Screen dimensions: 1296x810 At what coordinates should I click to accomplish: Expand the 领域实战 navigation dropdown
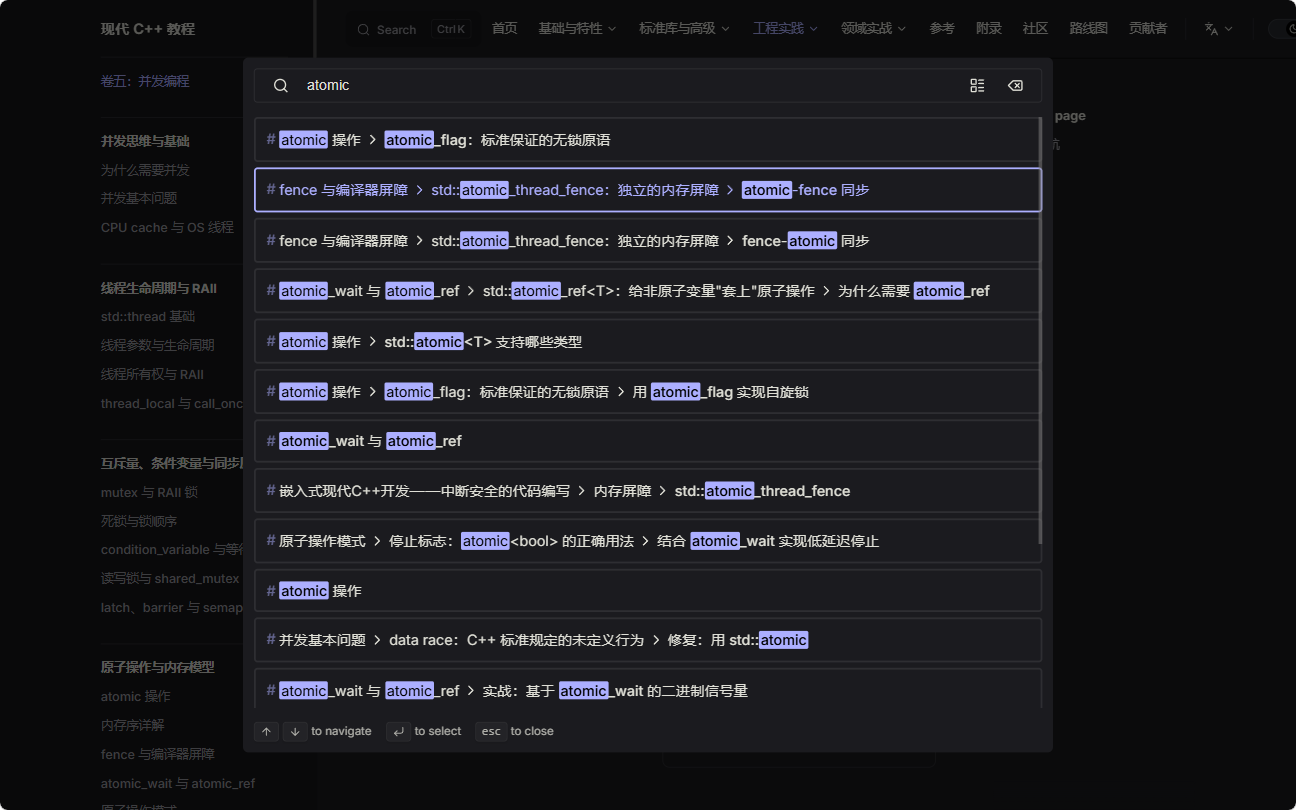coord(873,29)
